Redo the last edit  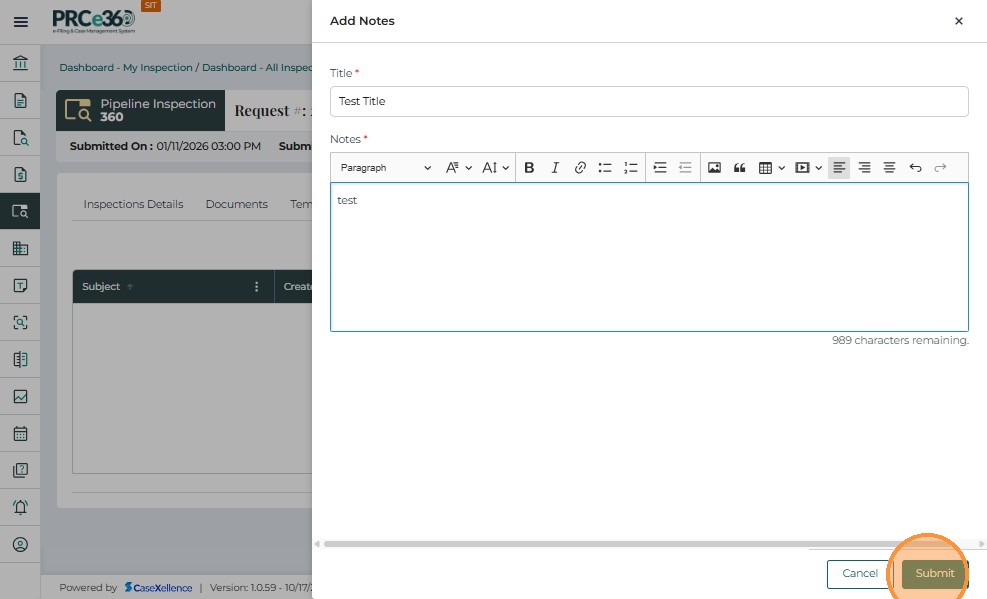pyautogui.click(x=940, y=167)
